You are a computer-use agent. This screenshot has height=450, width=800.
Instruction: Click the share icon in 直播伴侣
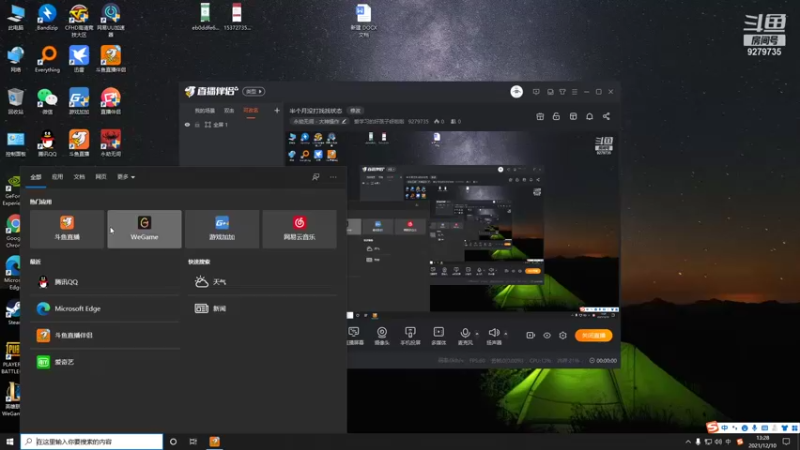606,116
